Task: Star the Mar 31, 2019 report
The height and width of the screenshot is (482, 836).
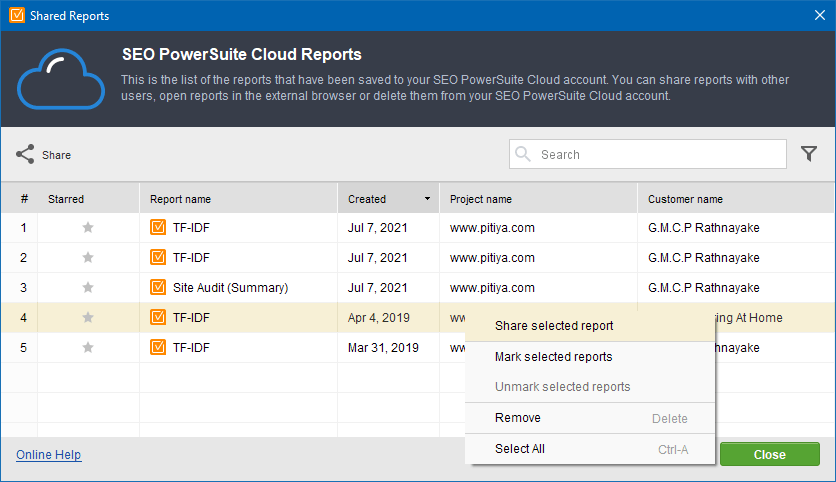Action: point(88,347)
